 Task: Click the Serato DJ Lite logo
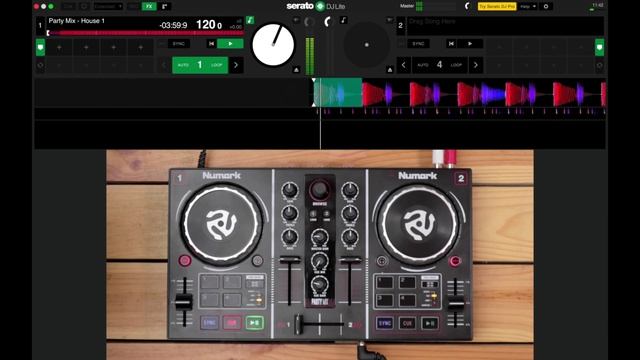(x=316, y=6)
